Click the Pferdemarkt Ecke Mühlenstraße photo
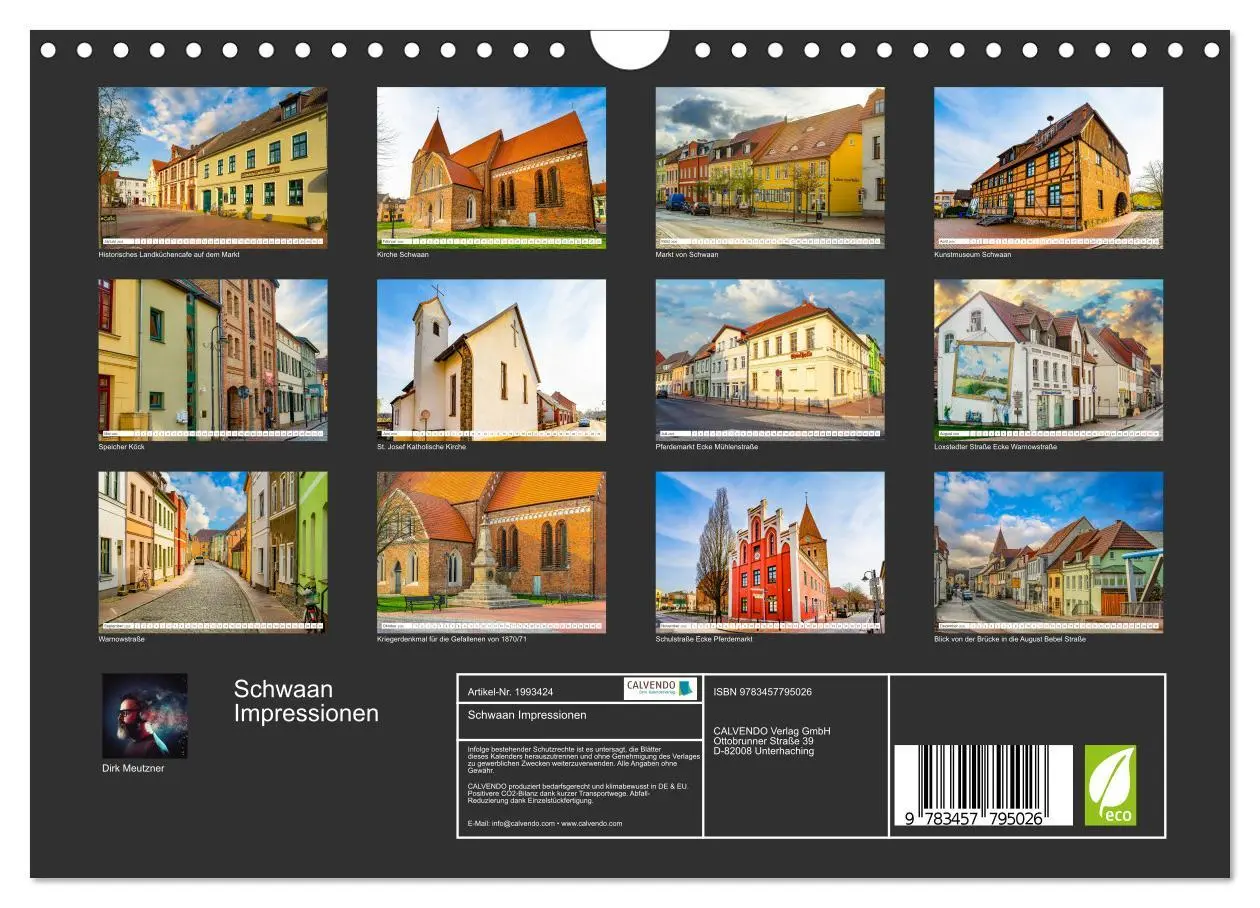Viewport: 1260px width, 908px height. click(770, 360)
